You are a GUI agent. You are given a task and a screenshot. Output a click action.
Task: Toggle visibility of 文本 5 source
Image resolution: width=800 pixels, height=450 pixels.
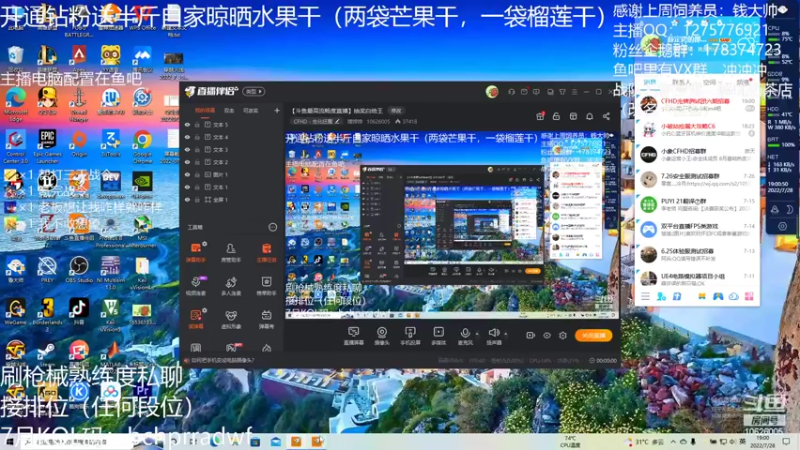tap(187, 124)
